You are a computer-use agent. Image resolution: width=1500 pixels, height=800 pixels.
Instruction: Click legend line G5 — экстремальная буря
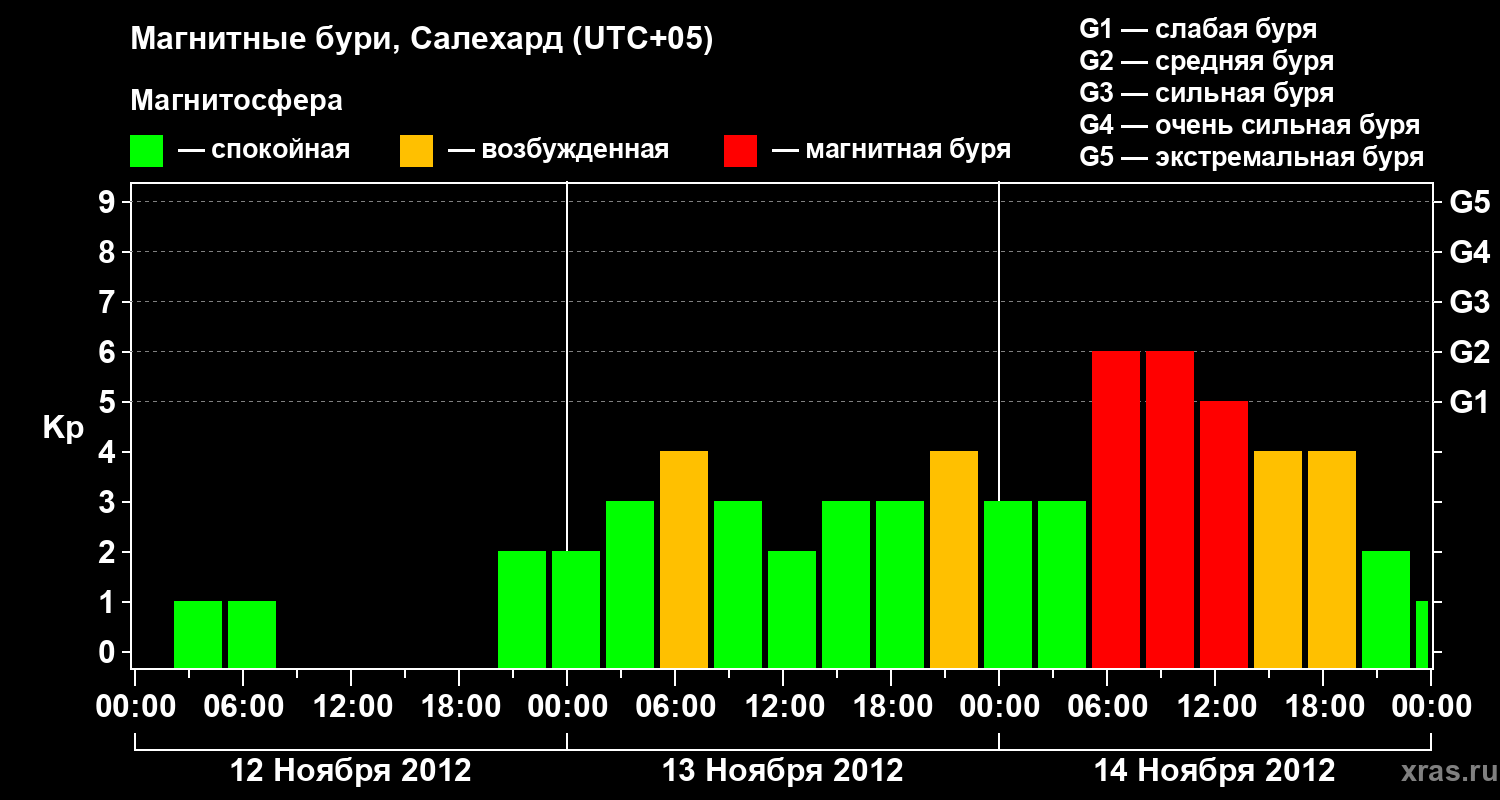[1251, 157]
